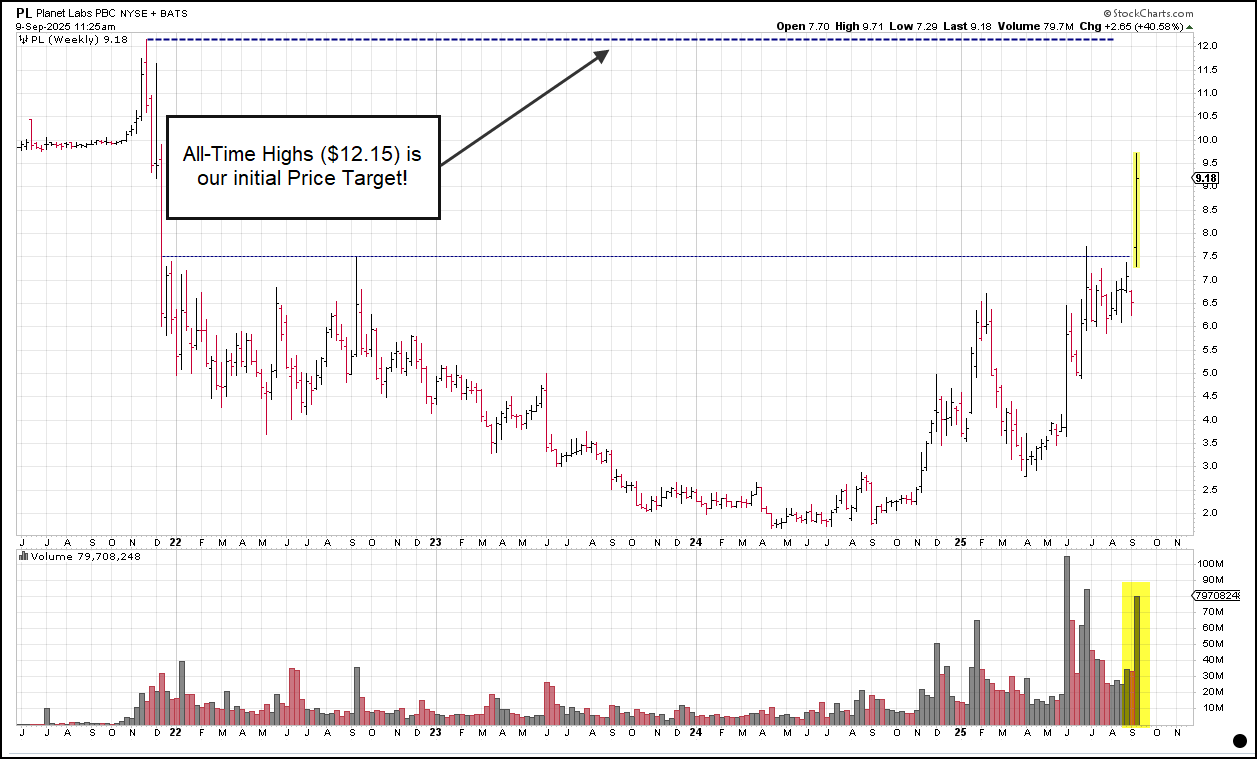Click year 23 on the price panel date axis
1257x759 pixels.
(435, 542)
